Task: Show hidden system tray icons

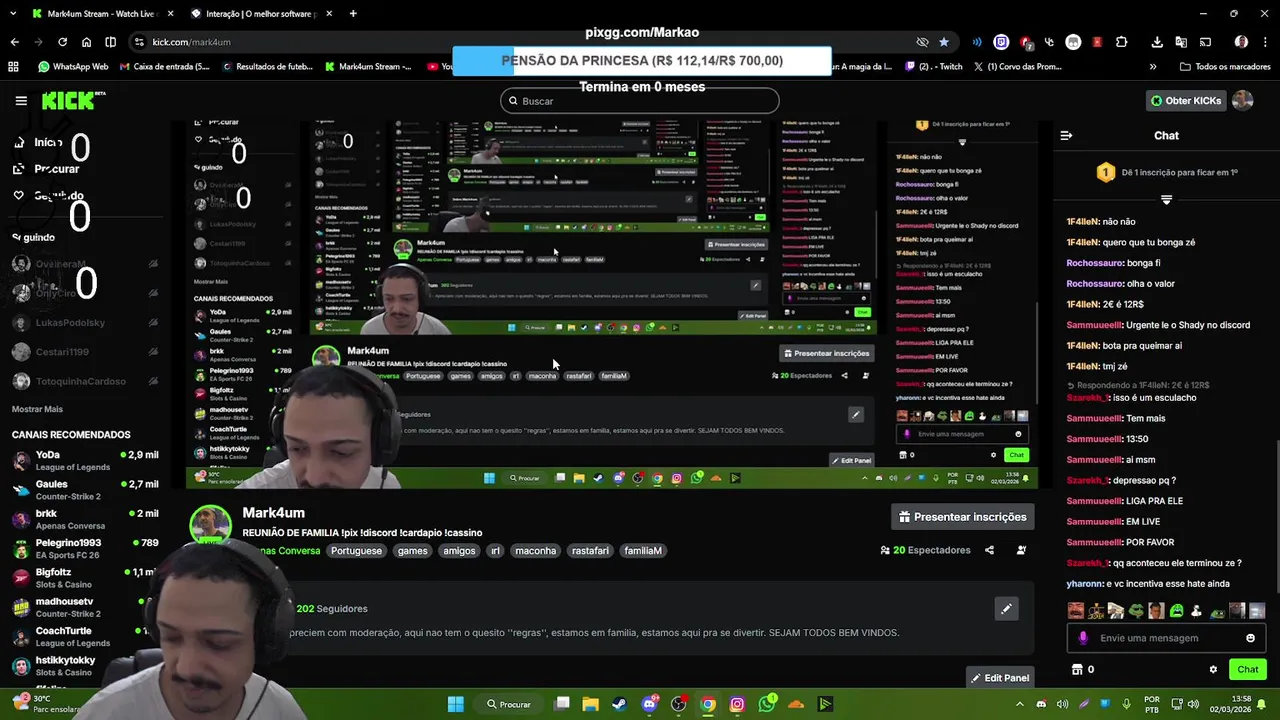Action: [x=1021, y=704]
